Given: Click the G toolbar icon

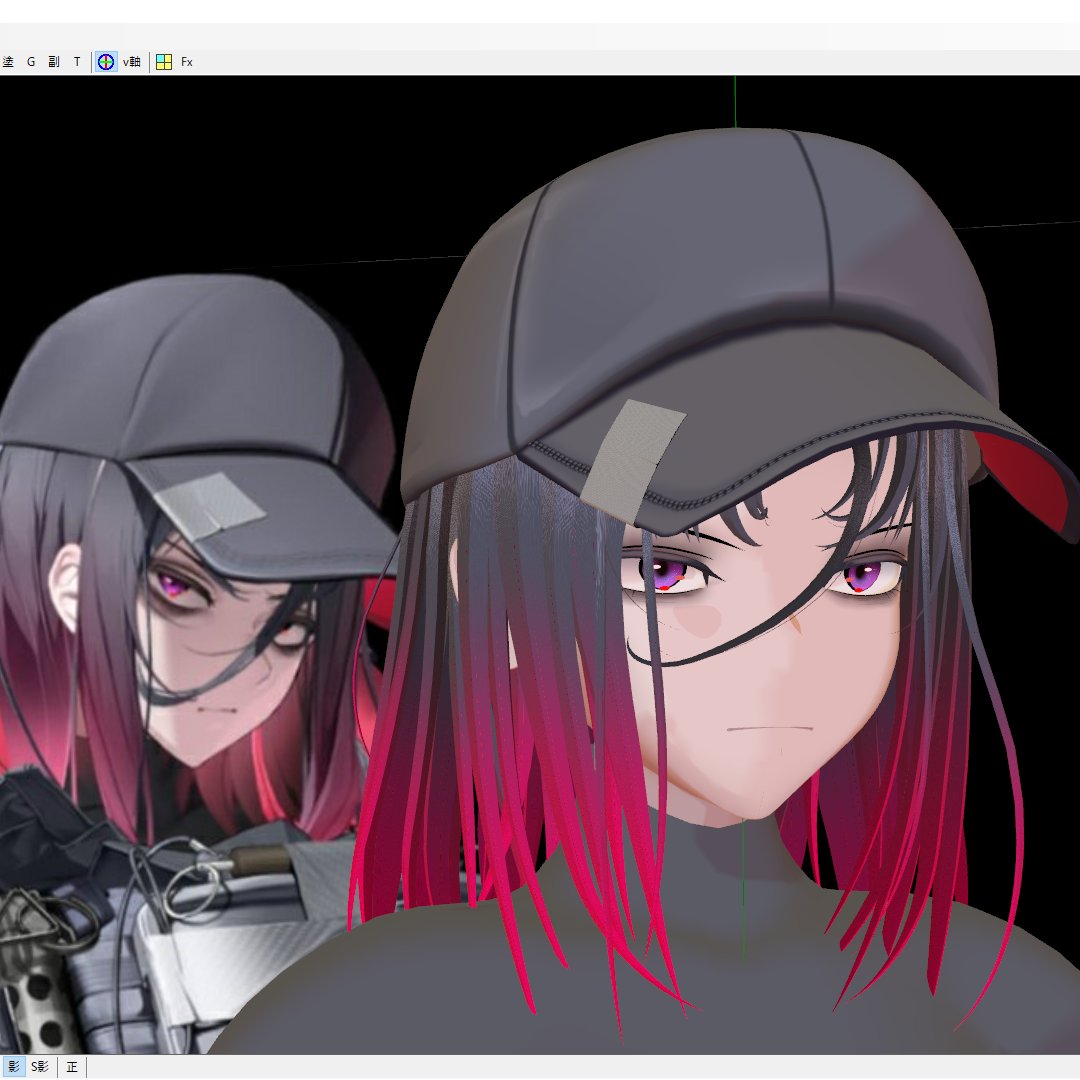Looking at the screenshot, I should [30, 61].
